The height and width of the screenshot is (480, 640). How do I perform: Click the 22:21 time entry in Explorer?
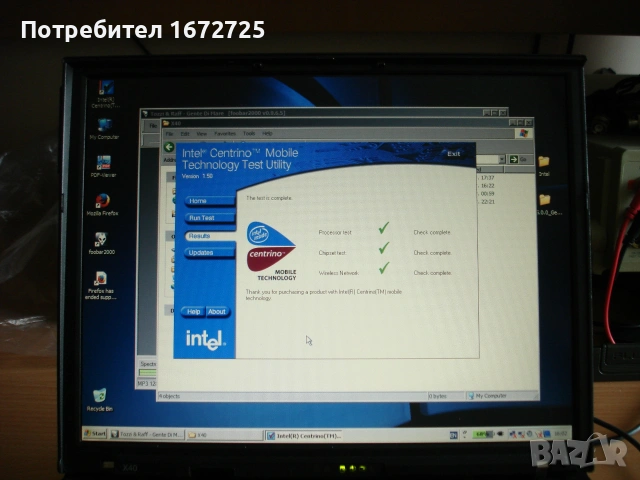(487, 202)
